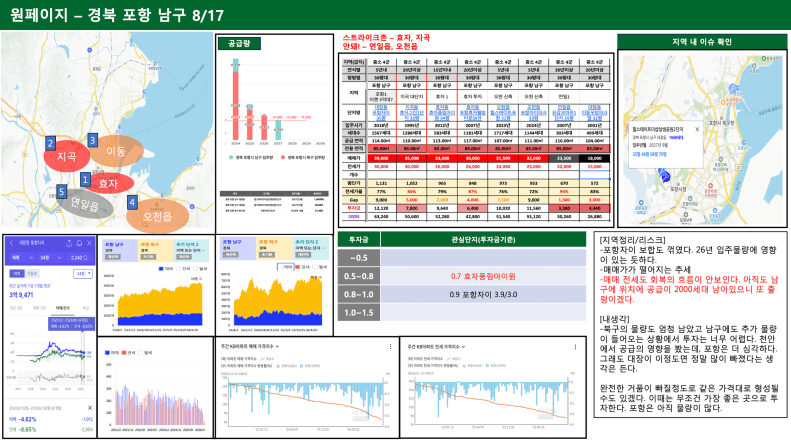Open the complex link in the 2024년 1144세대 column
The width and height of the screenshot is (791, 445).
coord(533,113)
